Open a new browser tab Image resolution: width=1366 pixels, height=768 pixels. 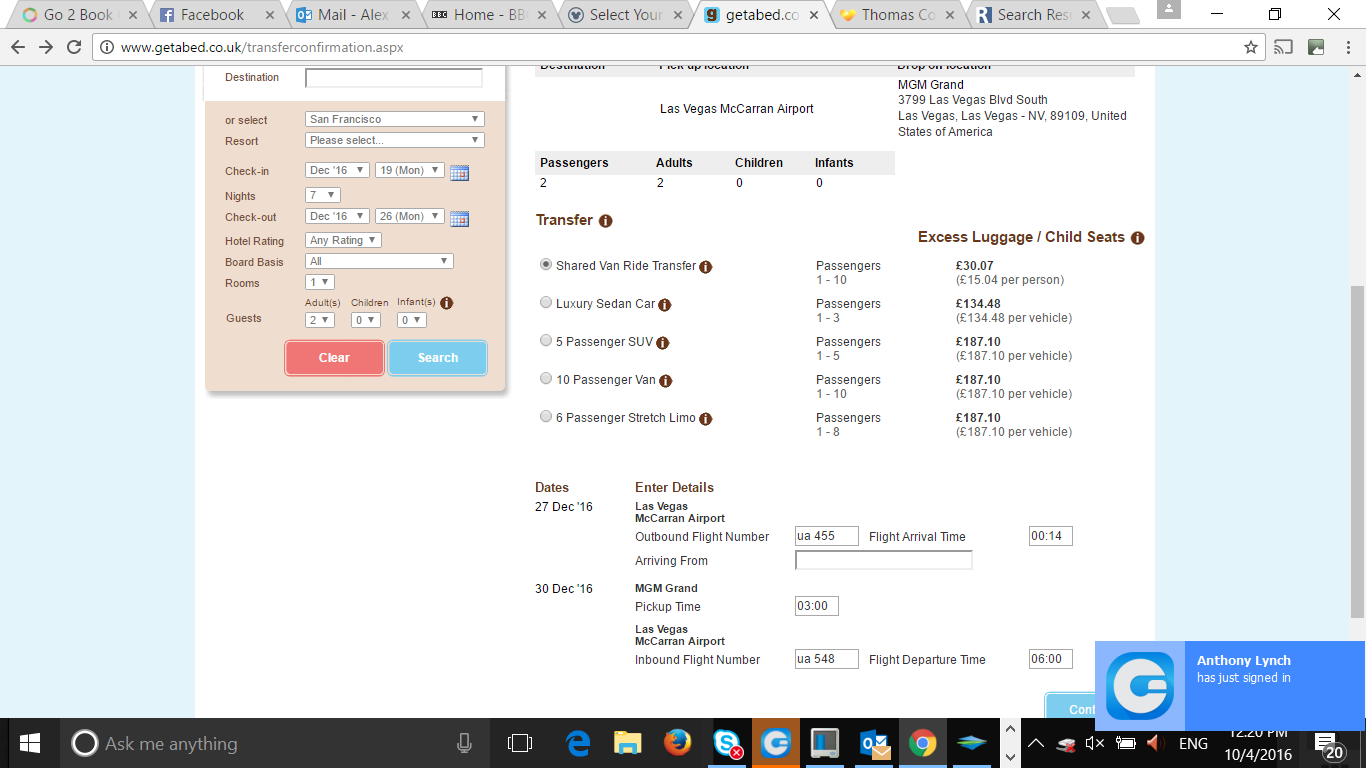coord(1123,16)
